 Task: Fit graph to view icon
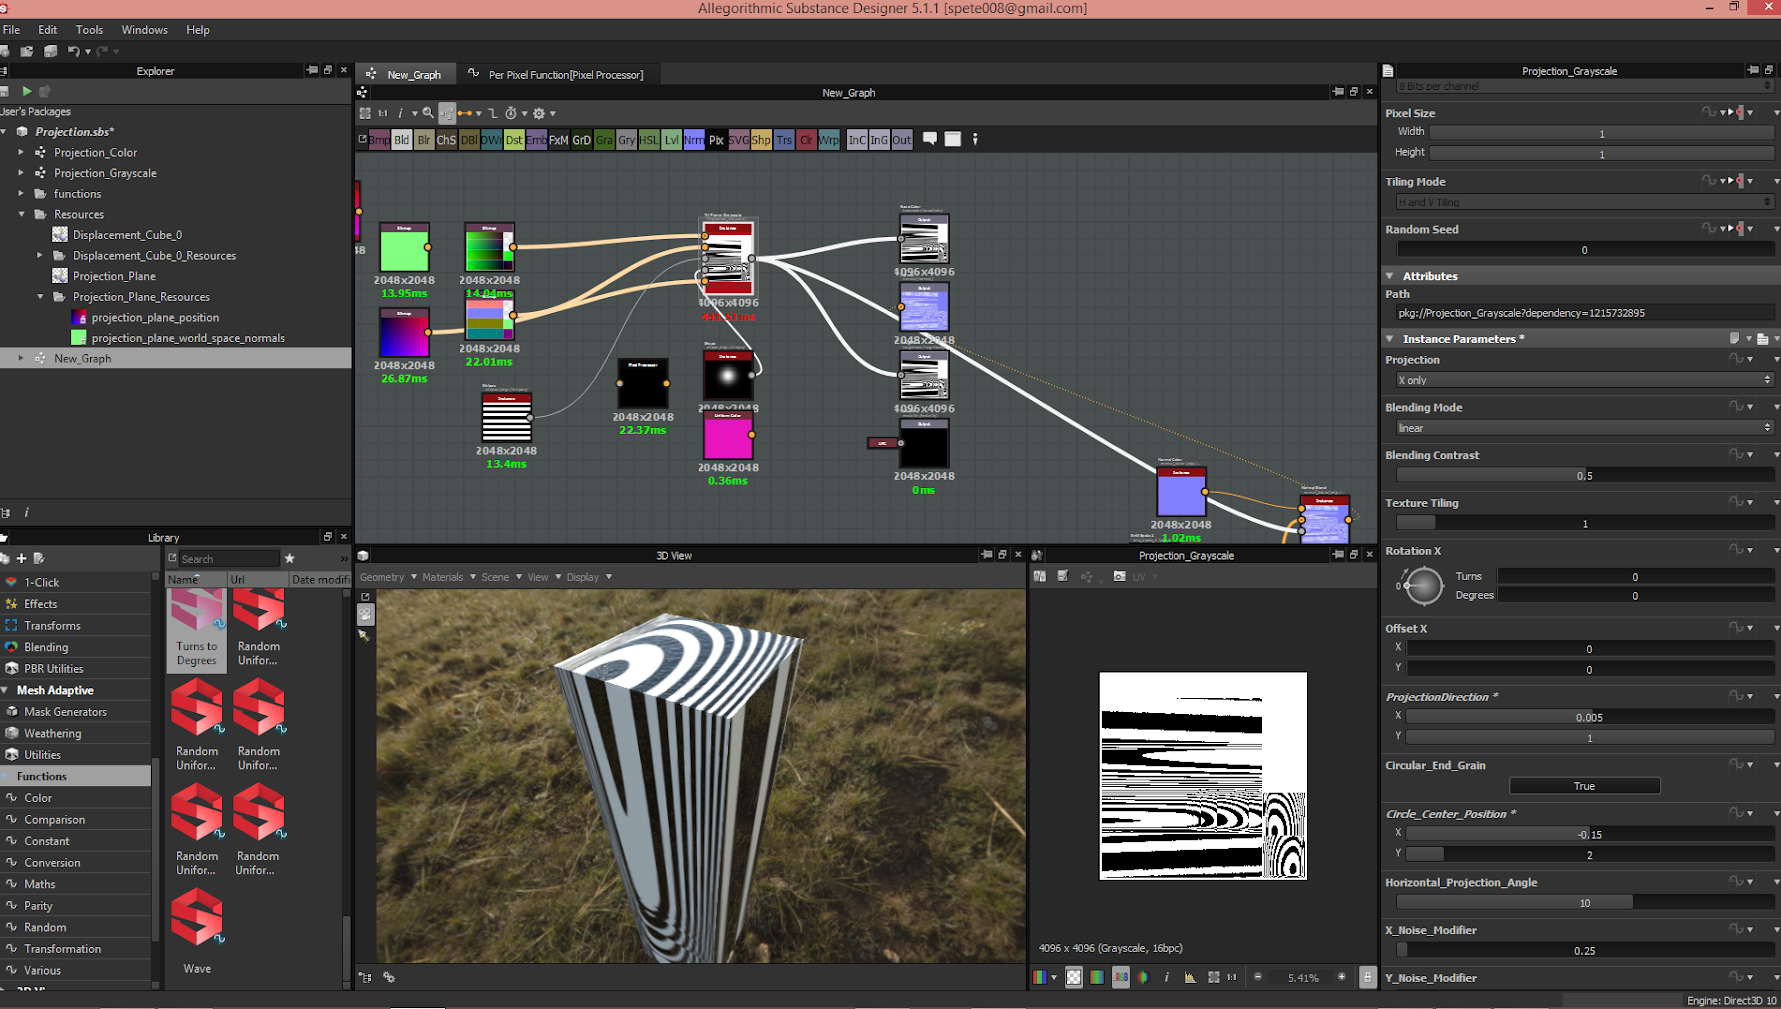click(x=365, y=113)
